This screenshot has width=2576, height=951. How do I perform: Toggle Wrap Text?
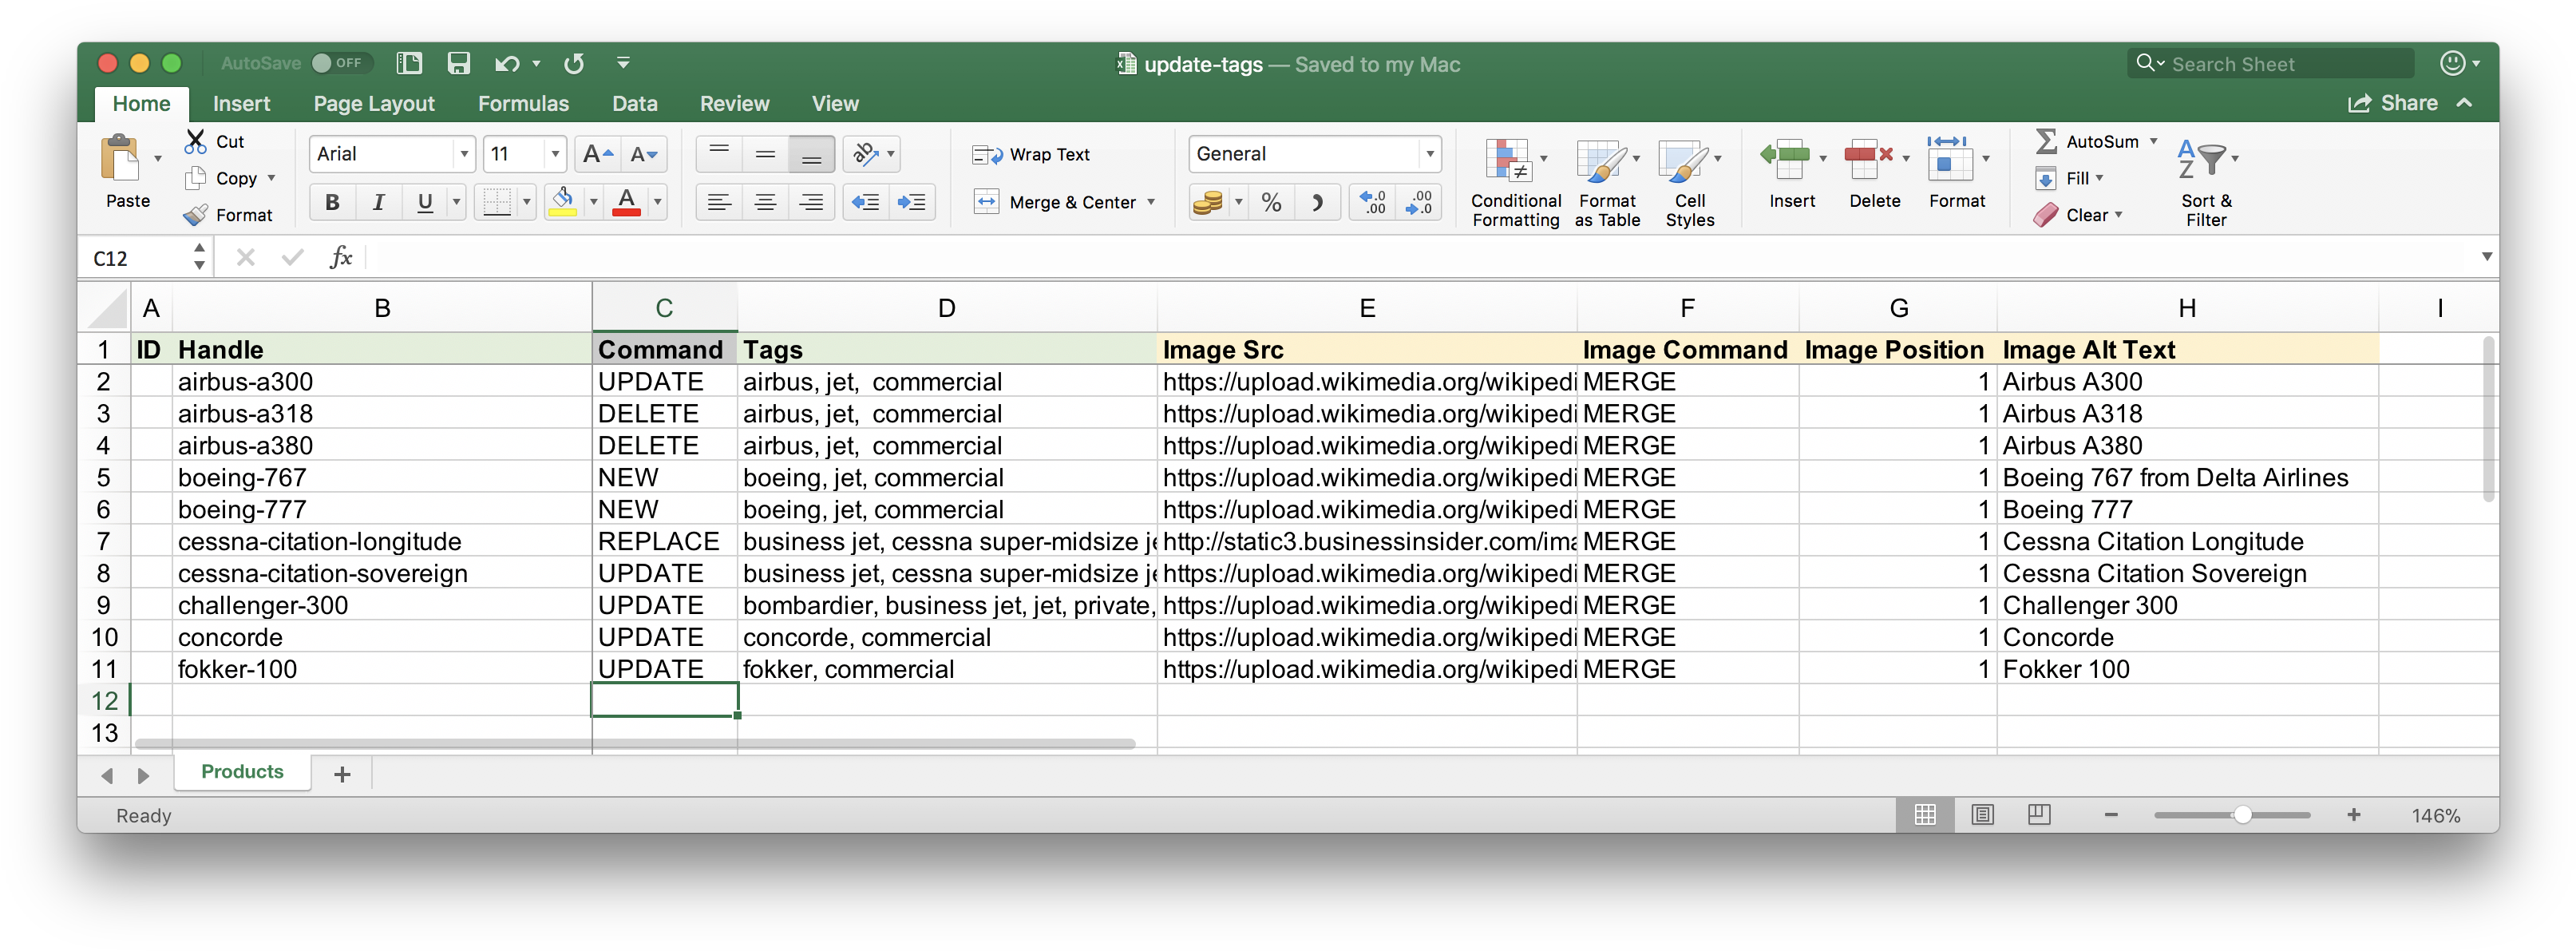tap(1031, 154)
